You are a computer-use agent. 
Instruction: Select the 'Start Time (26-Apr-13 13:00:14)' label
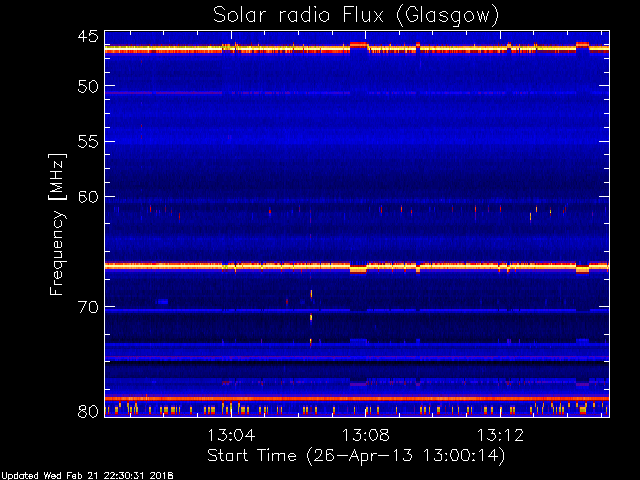356,456
